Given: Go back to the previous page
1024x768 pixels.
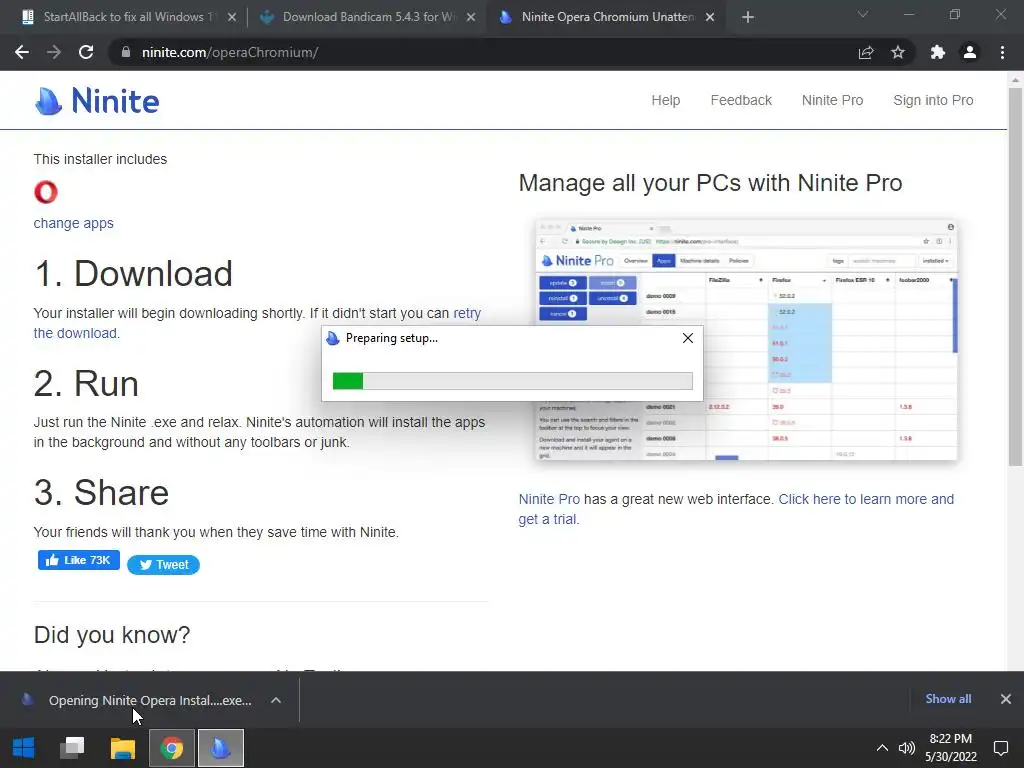Looking at the screenshot, I should [x=22, y=52].
